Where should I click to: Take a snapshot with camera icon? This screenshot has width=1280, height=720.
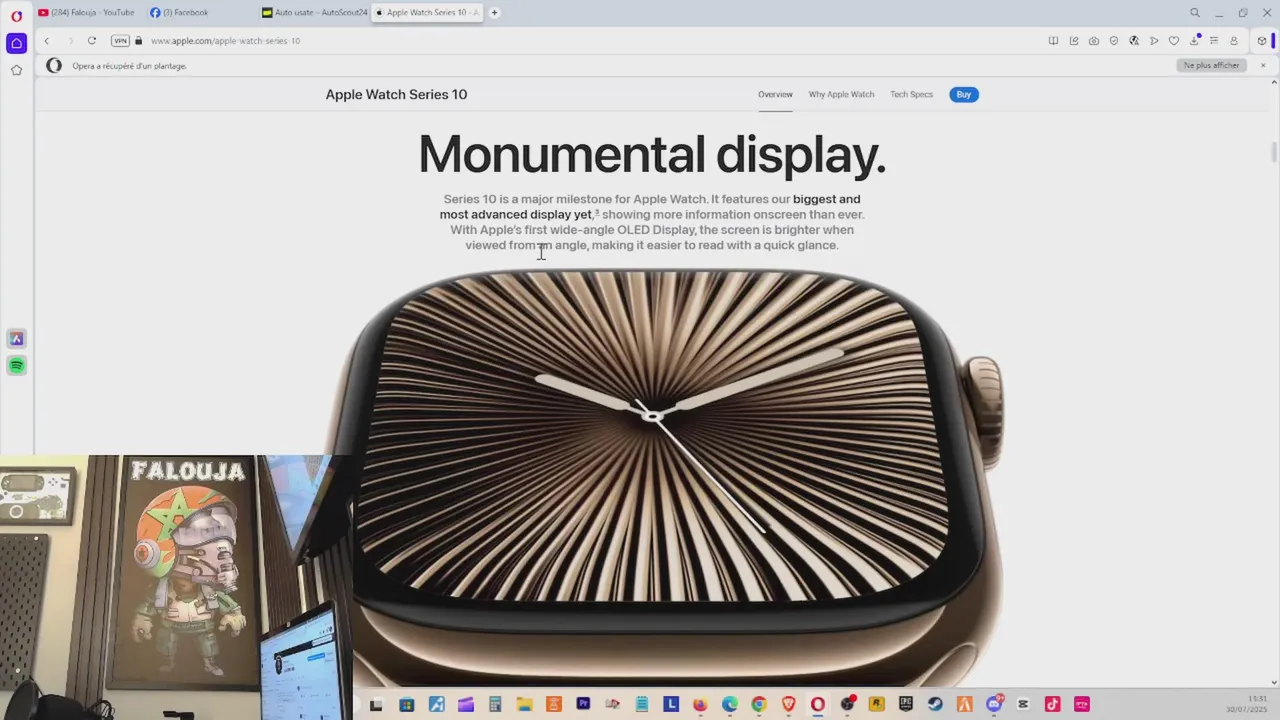(1094, 41)
